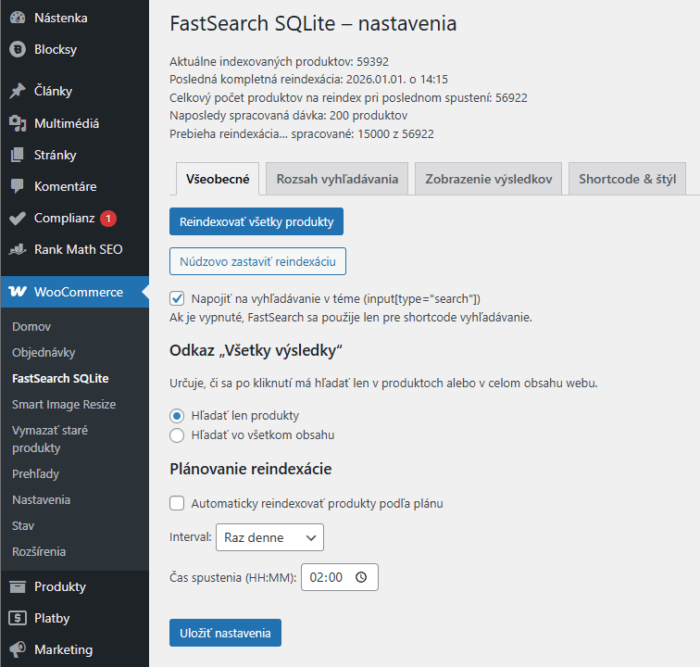Image resolution: width=700 pixels, height=667 pixels.
Task: Click the WooCommerce logo icon
Action: pyautogui.click(x=17, y=292)
